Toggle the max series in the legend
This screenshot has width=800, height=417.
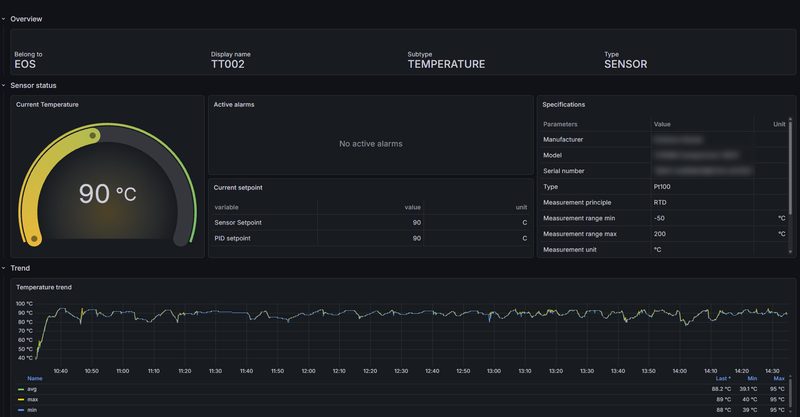tap(33, 400)
